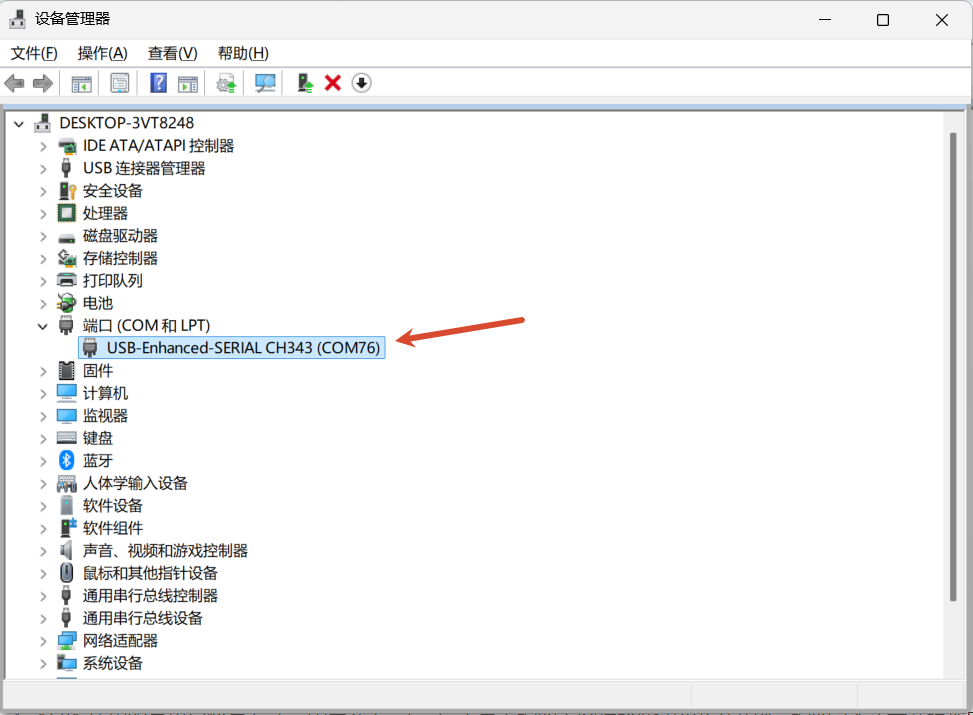Click the mouse icon beside 鼠标和其他指针设备
Screen dimensions: 973x715
pos(66,573)
